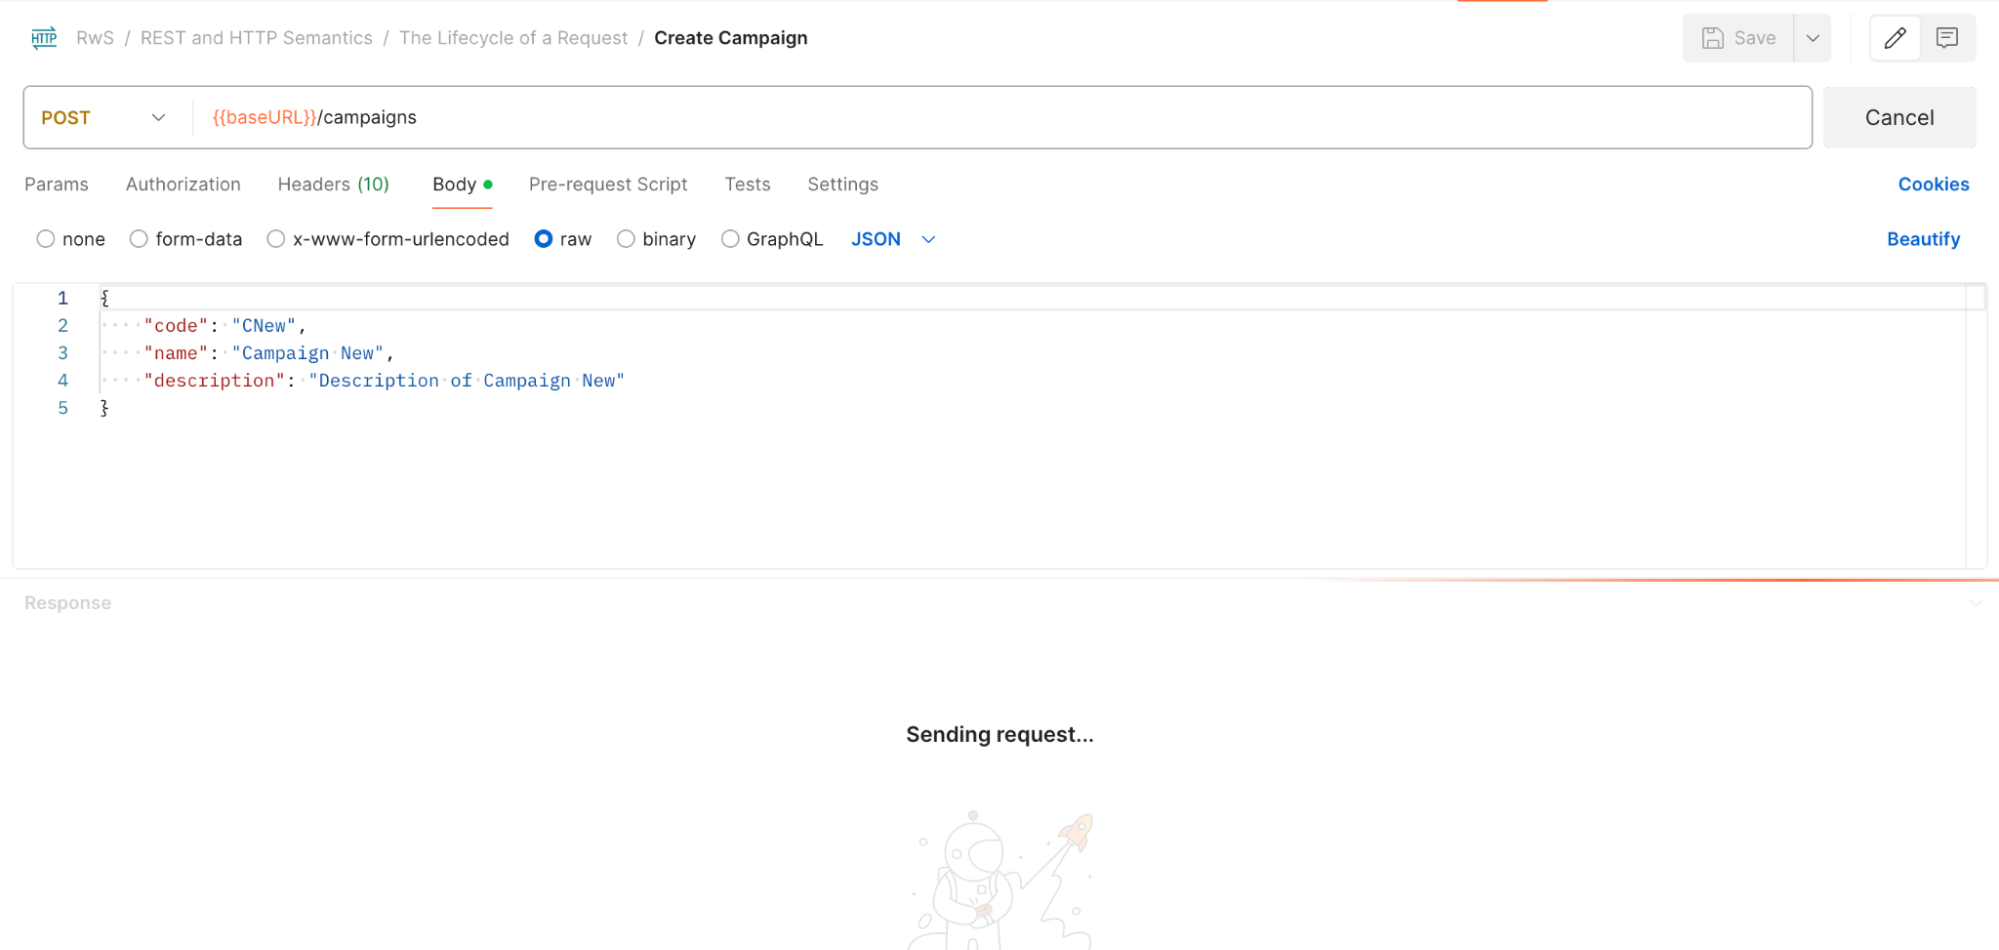Click the pencil edit icon
The width and height of the screenshot is (1999, 950).
click(1894, 38)
